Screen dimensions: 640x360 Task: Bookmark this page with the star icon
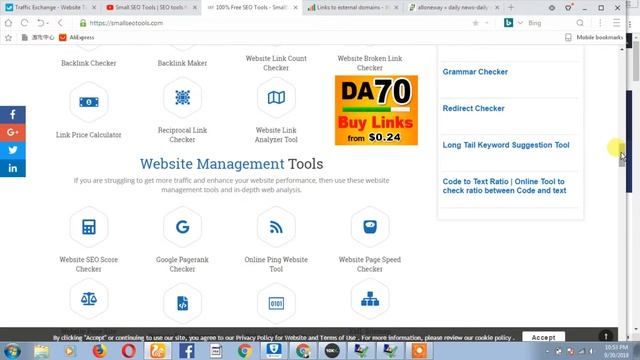point(475,23)
